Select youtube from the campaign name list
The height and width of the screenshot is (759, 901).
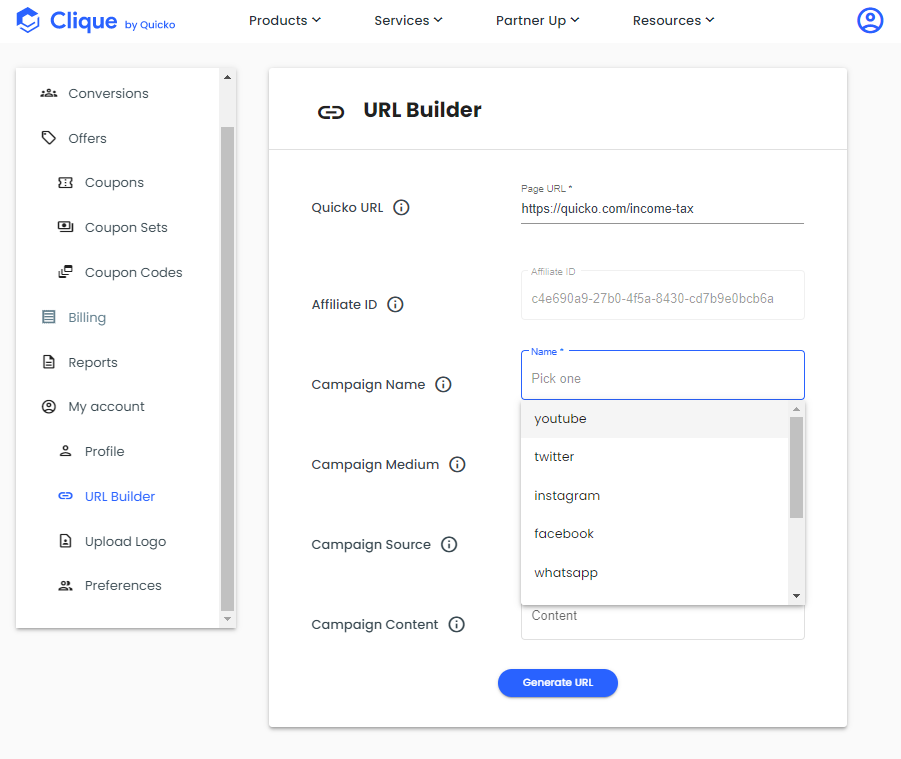[x=654, y=419]
